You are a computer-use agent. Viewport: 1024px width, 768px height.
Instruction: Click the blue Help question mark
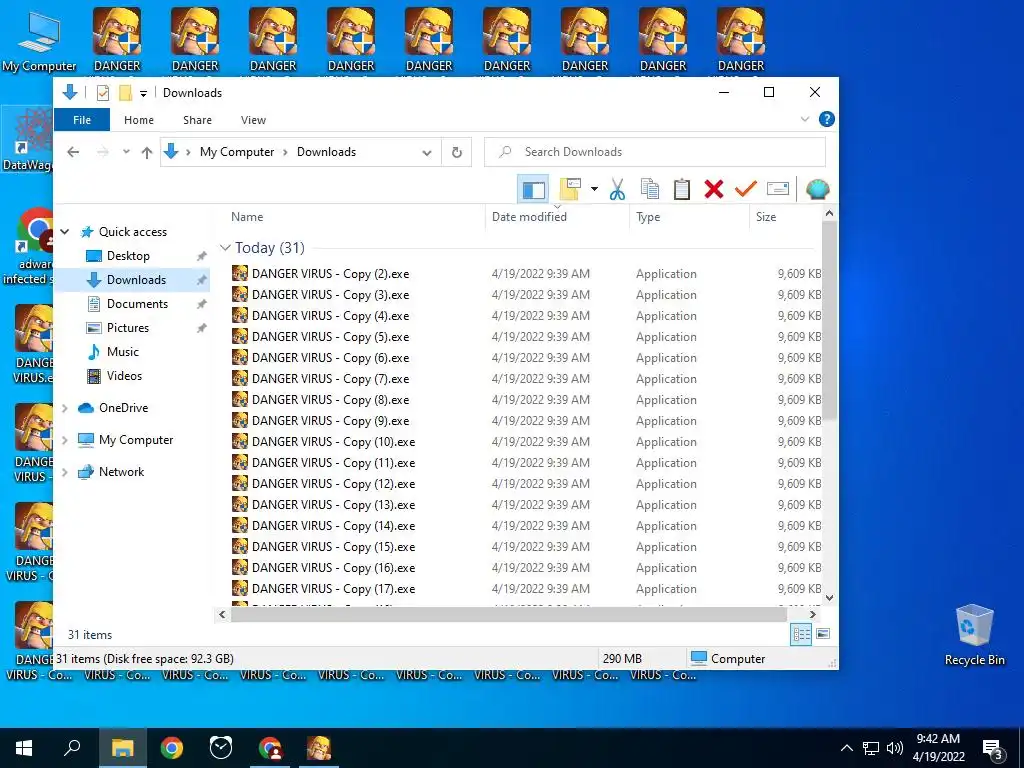point(826,120)
